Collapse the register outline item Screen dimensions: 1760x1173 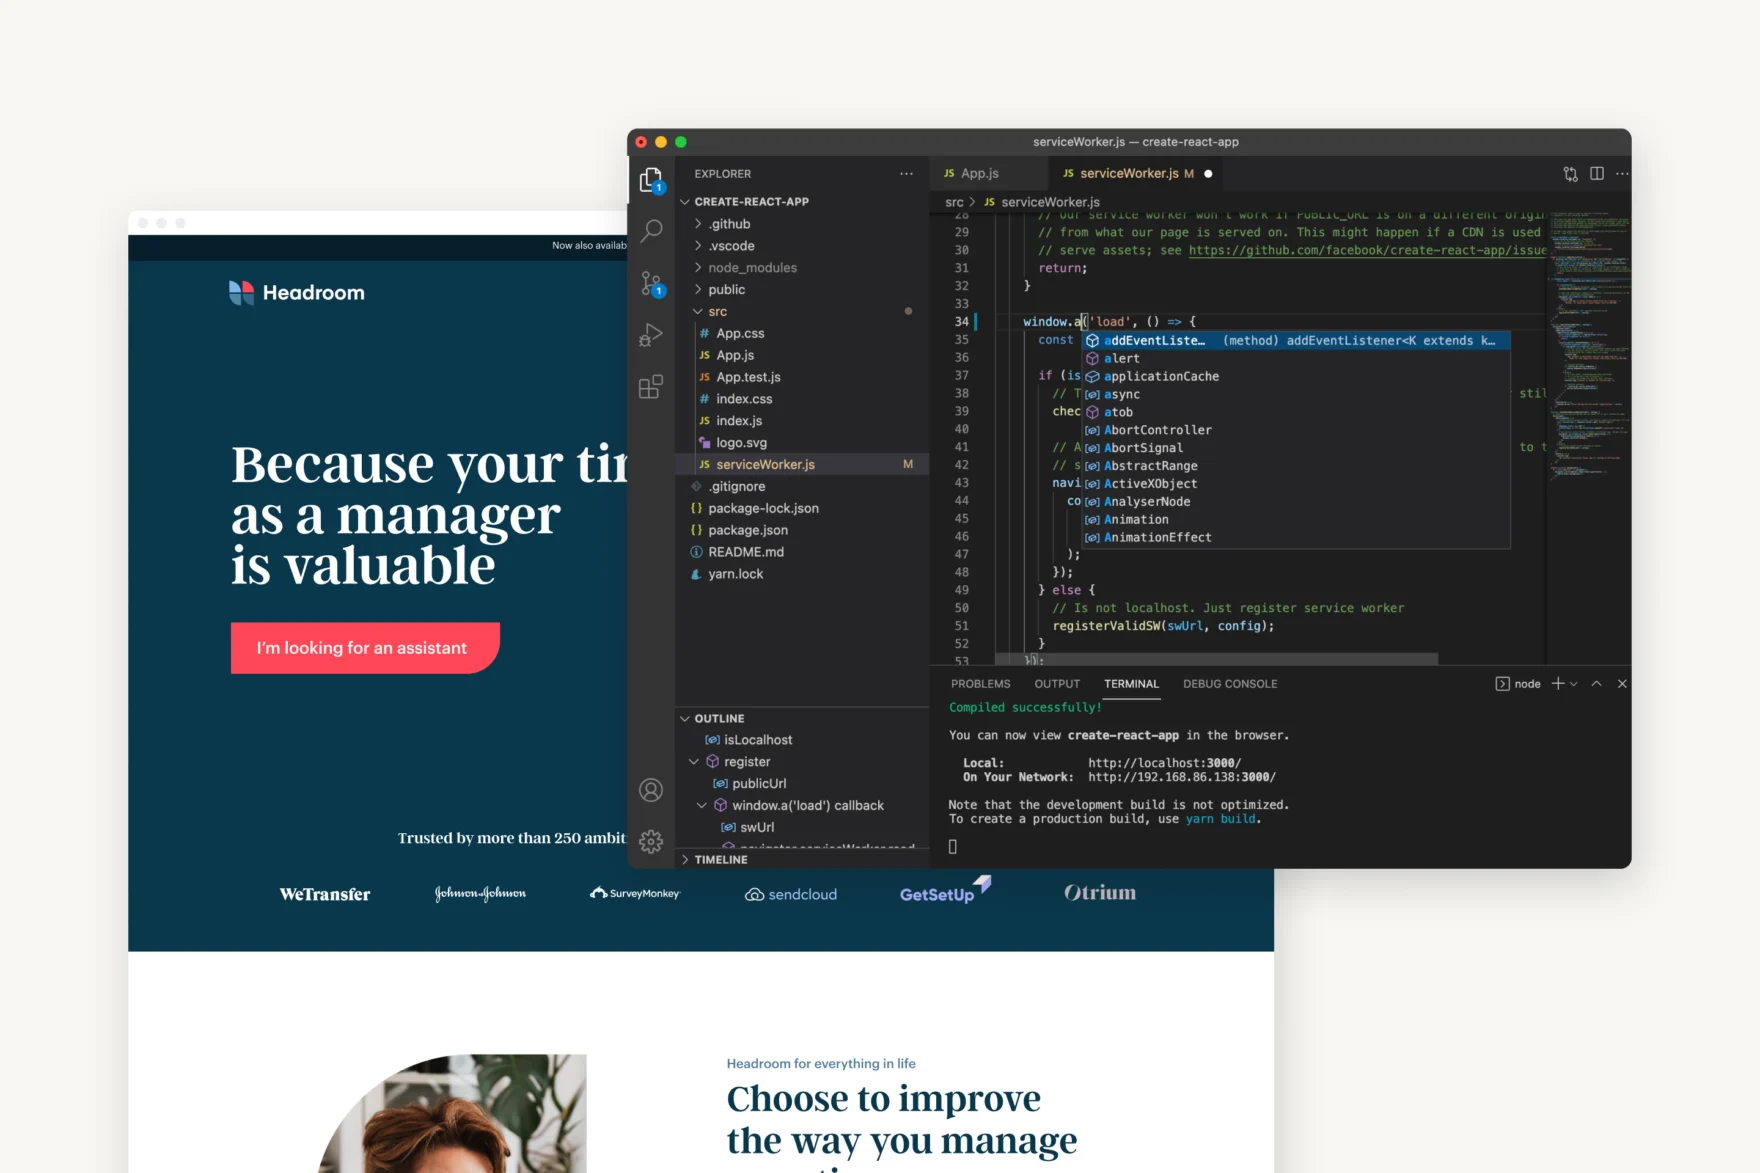coord(694,762)
